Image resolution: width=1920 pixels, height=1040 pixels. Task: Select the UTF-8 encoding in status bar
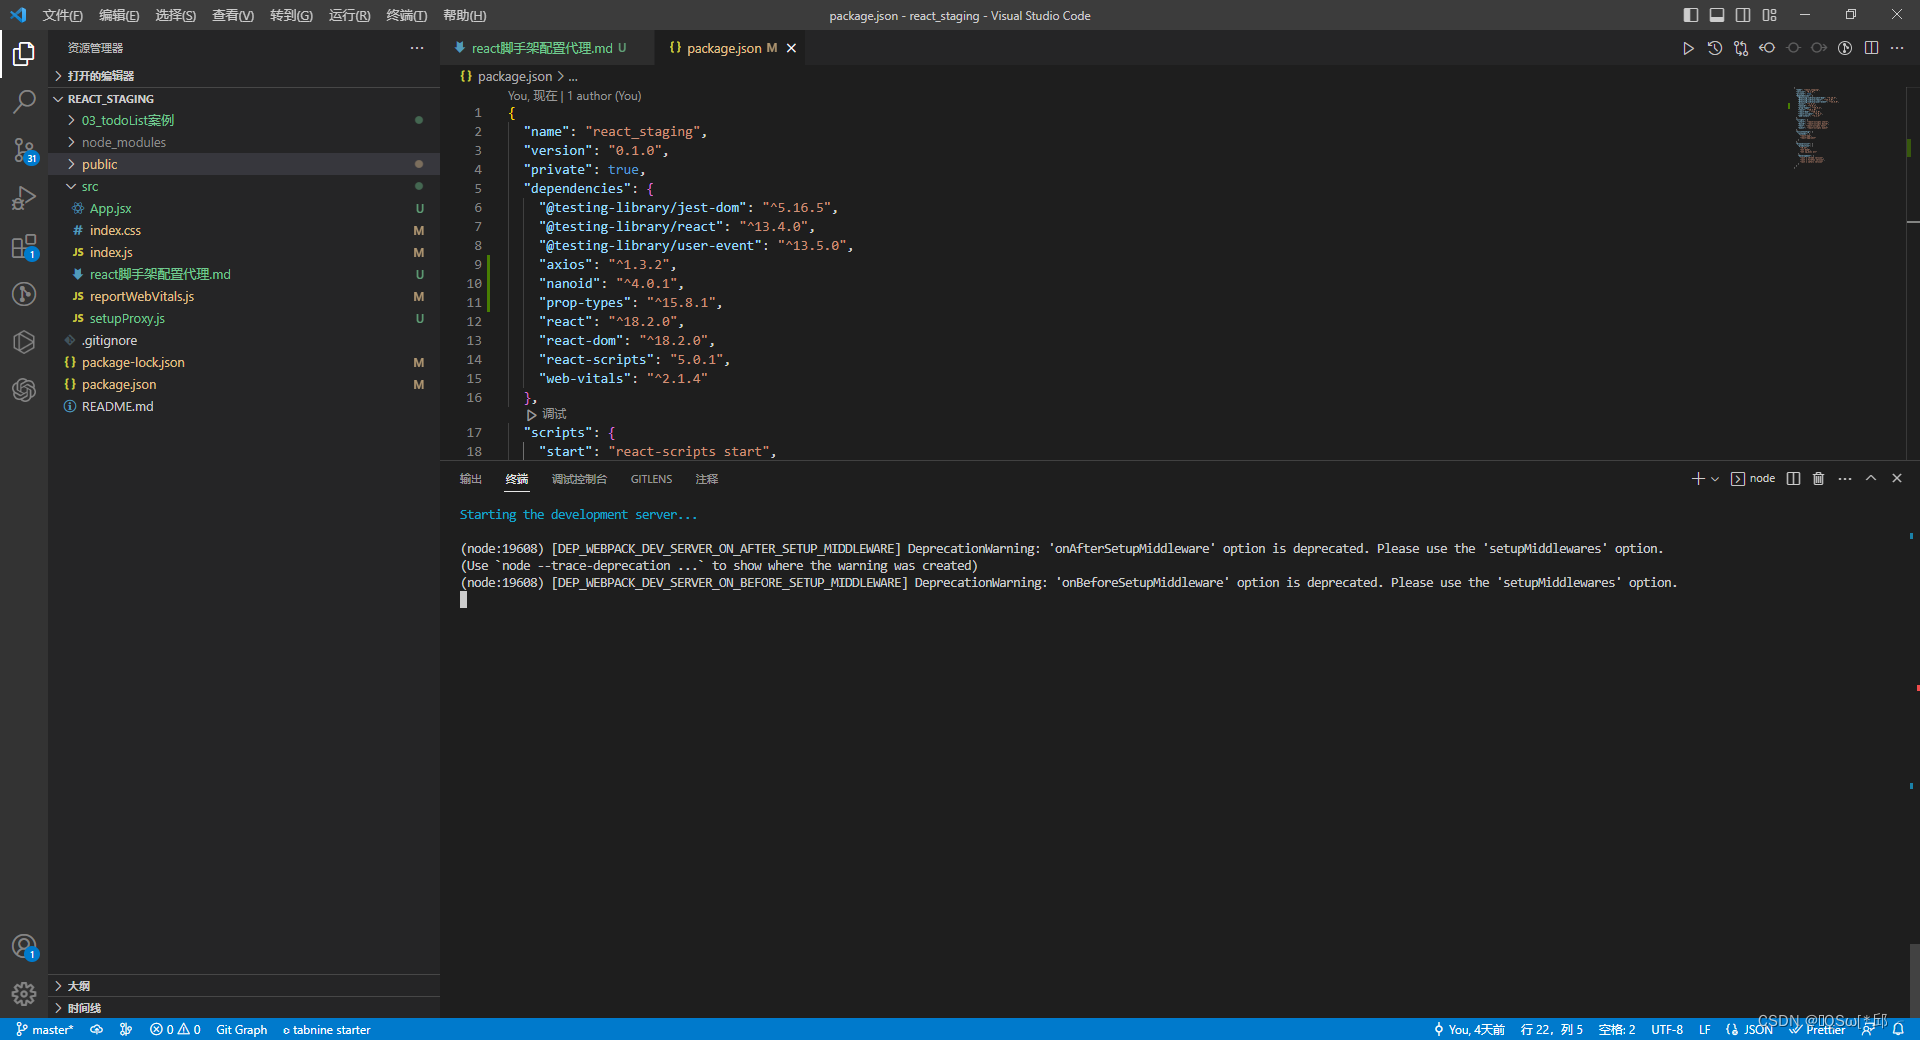[x=1666, y=1029]
